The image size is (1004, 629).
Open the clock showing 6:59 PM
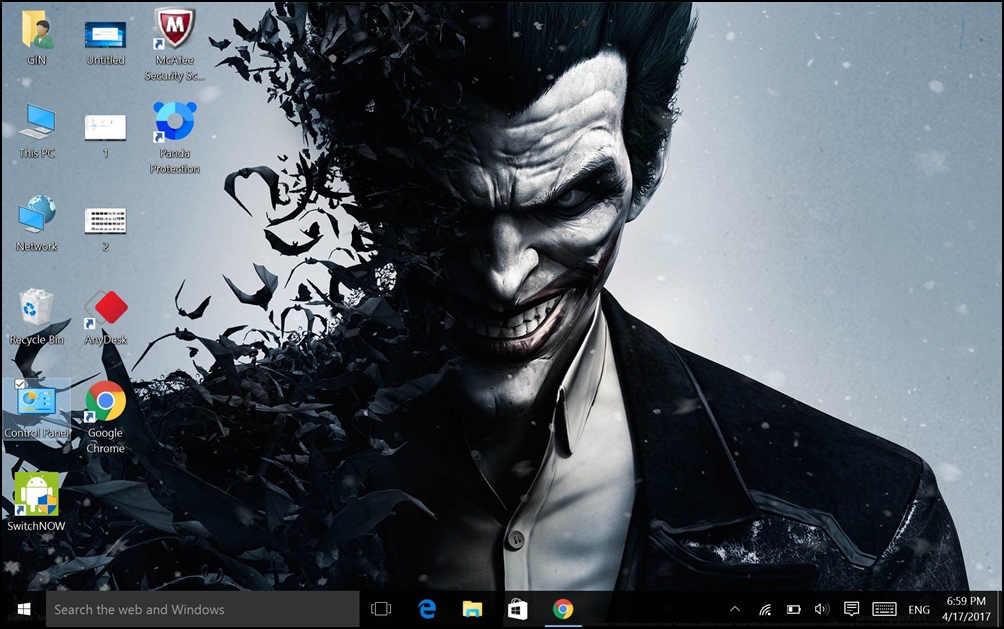coord(966,609)
